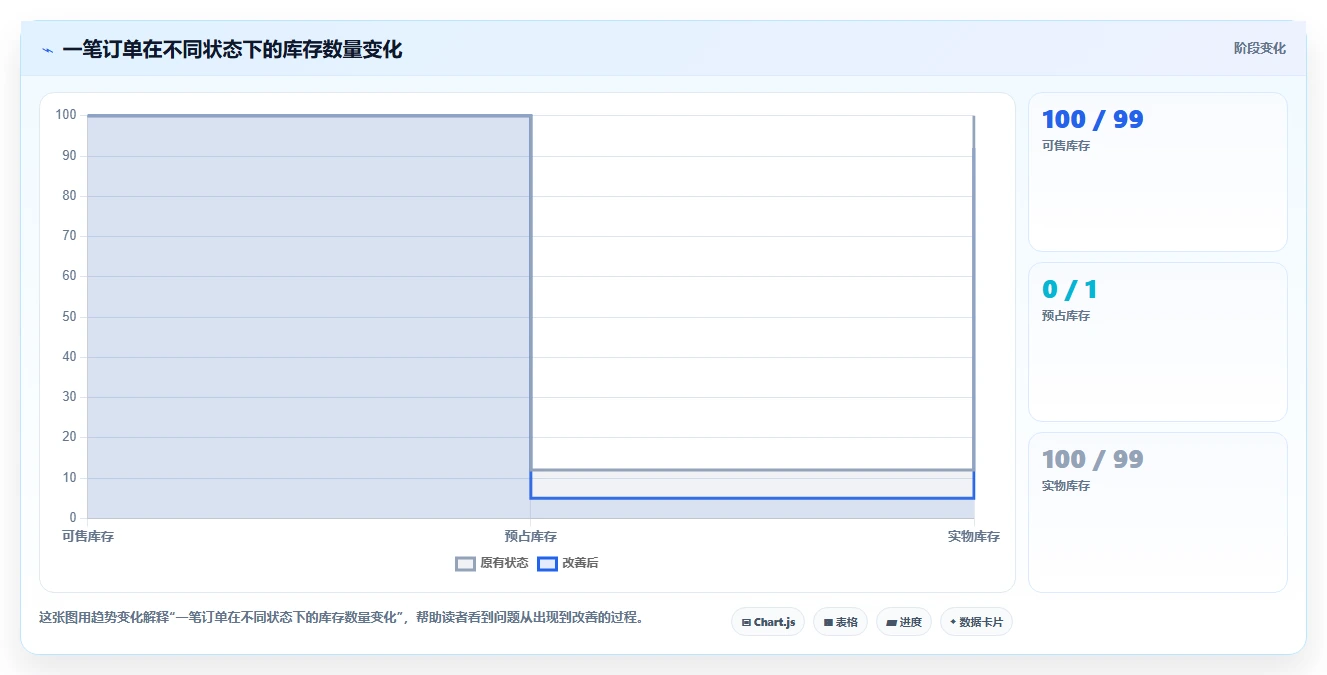Screen dimensions: 1327x675
Task: Click the icon in the 表格 chip
Action: pos(828,622)
